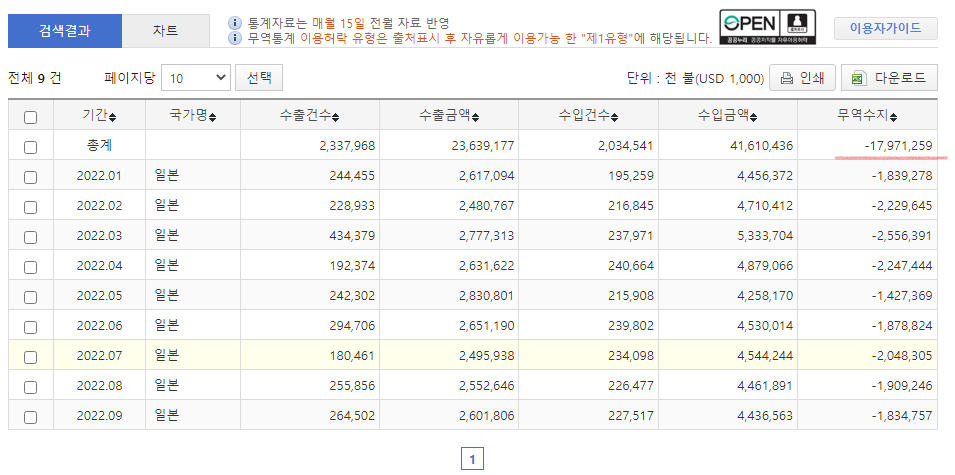This screenshot has height=475, width=955.
Task: Toggle the select-all header checkbox
Action: tap(30, 117)
